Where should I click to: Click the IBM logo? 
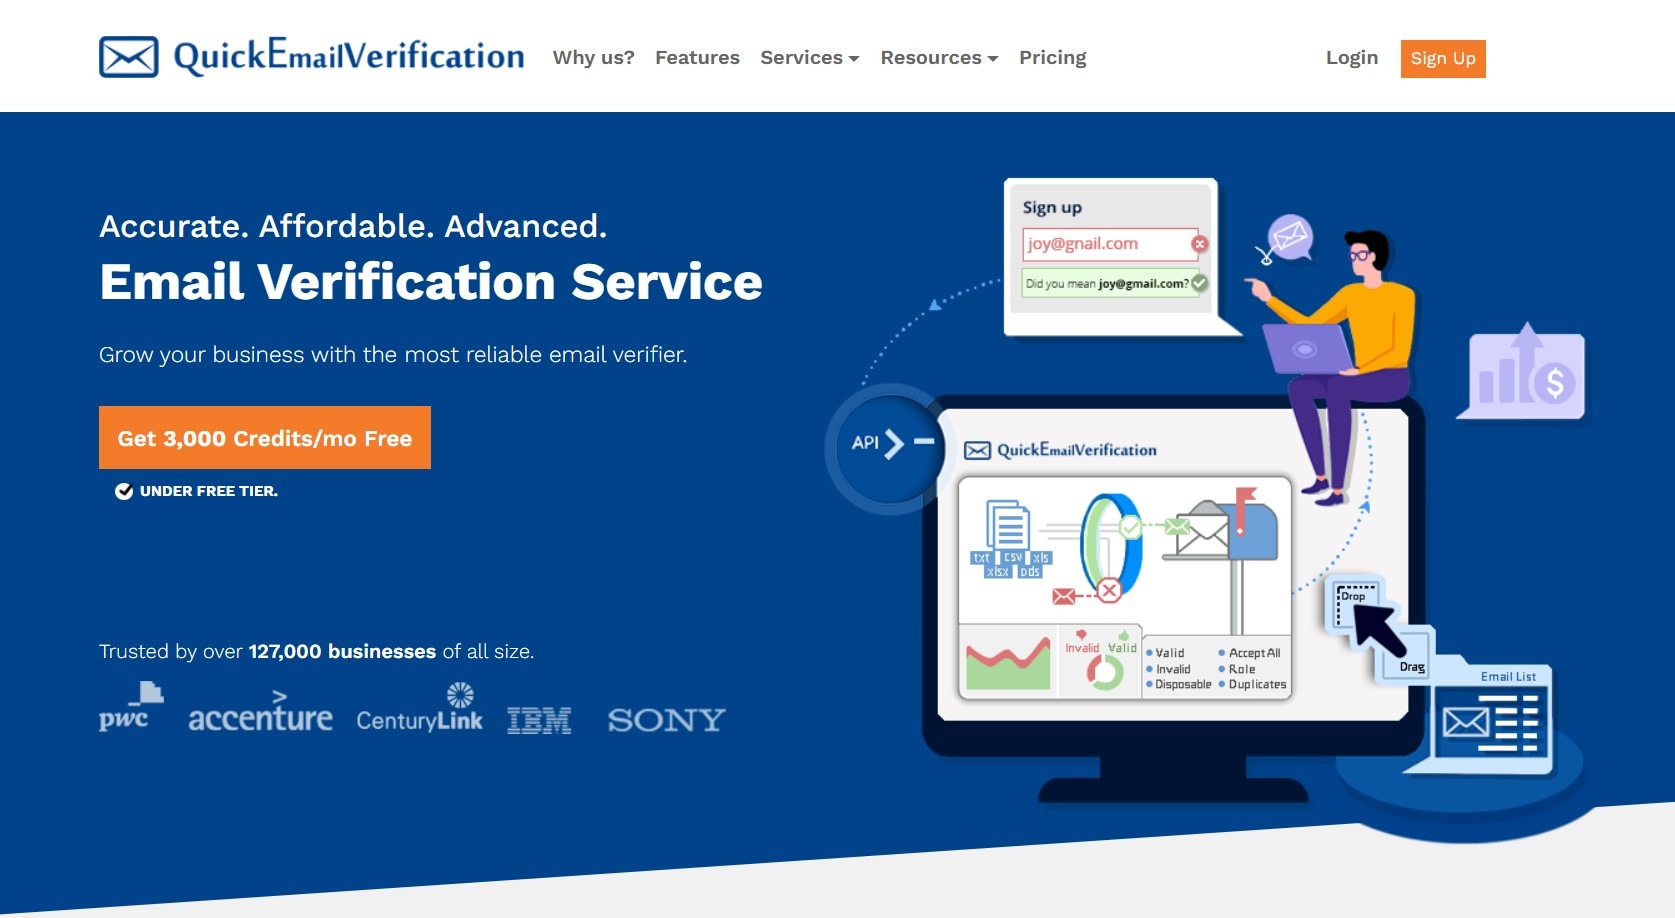(x=539, y=720)
